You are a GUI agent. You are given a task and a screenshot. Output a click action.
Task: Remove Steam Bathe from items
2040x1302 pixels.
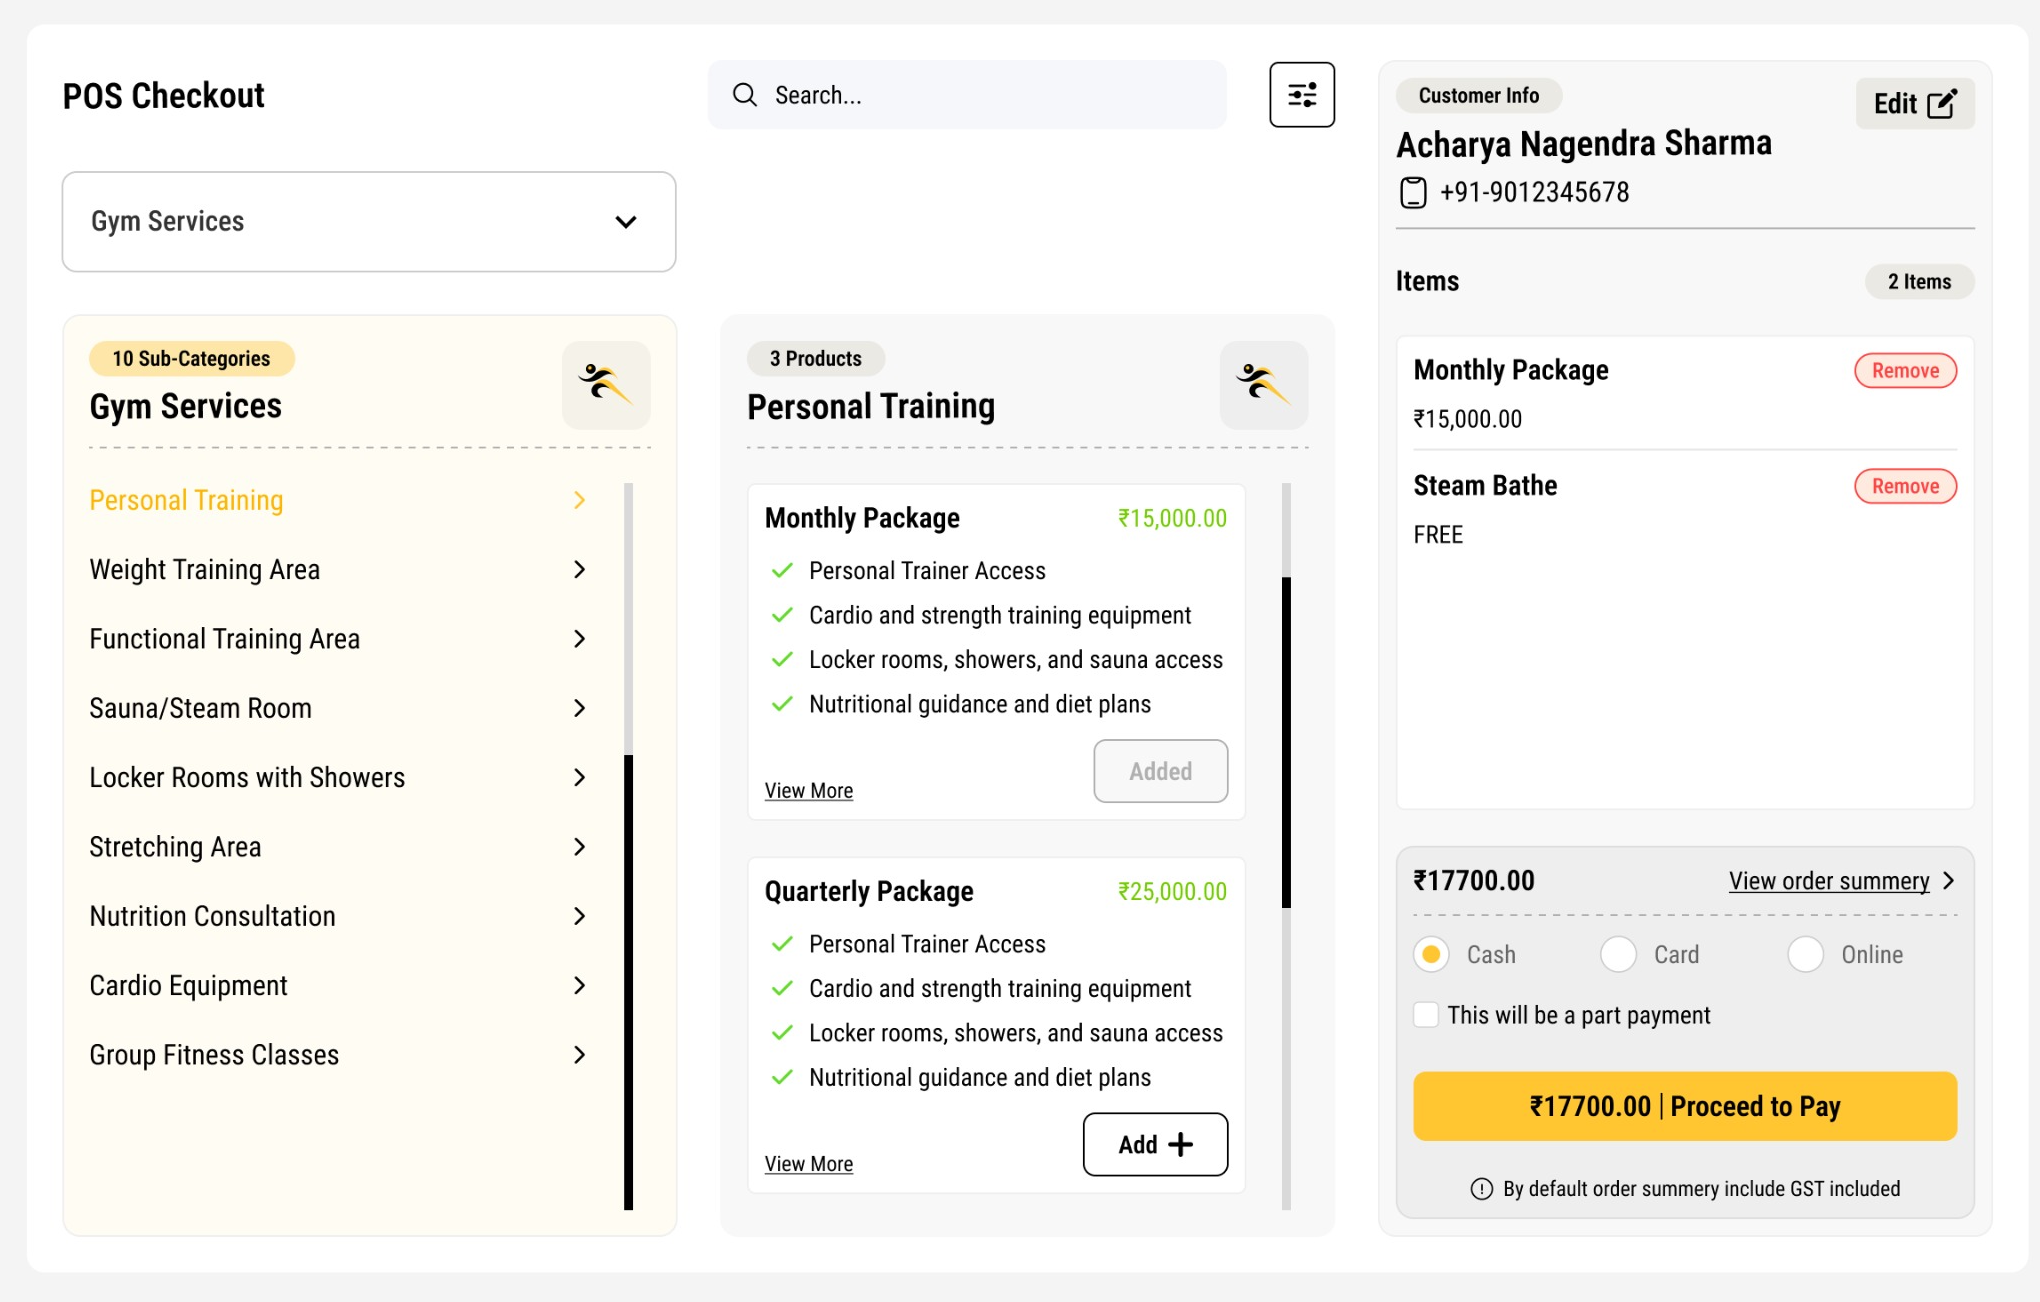click(1904, 486)
